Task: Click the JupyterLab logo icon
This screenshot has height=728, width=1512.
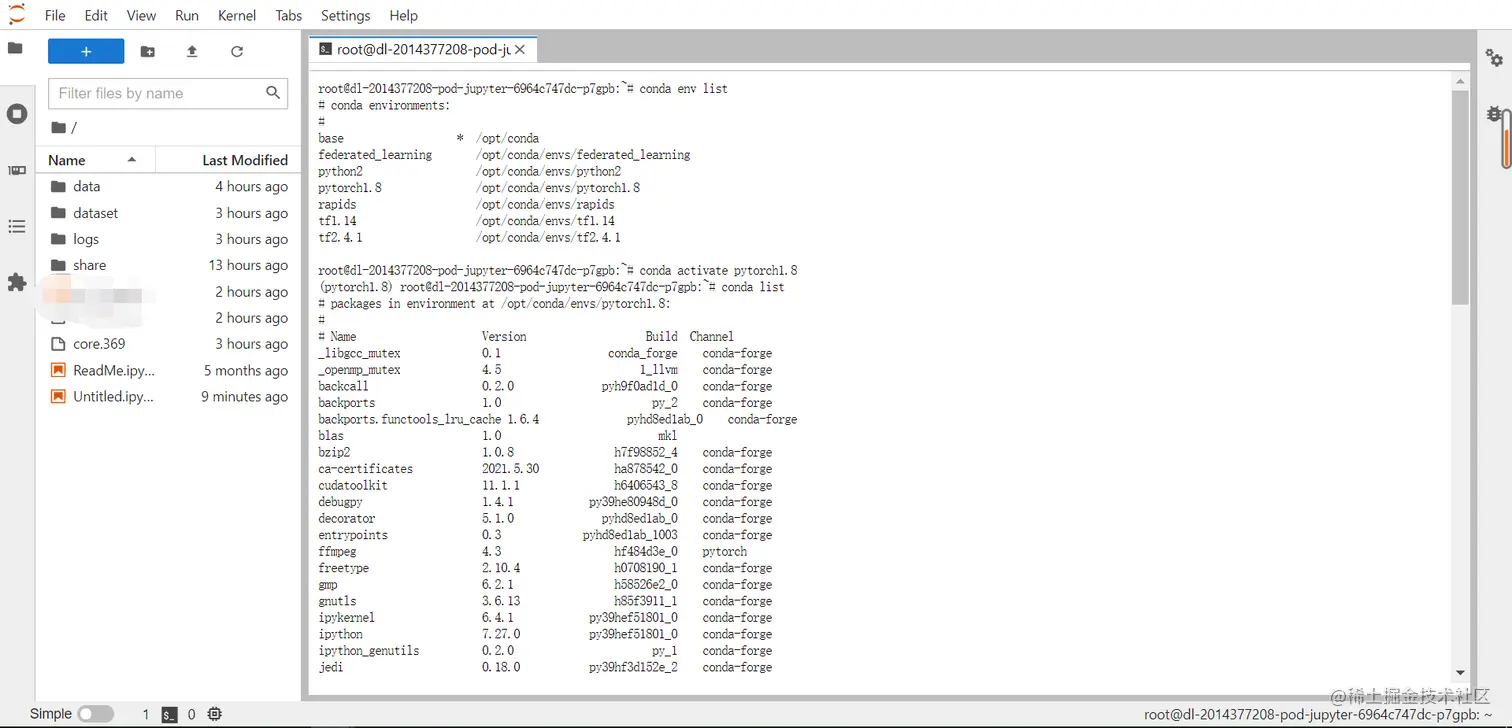Action: tap(17, 13)
